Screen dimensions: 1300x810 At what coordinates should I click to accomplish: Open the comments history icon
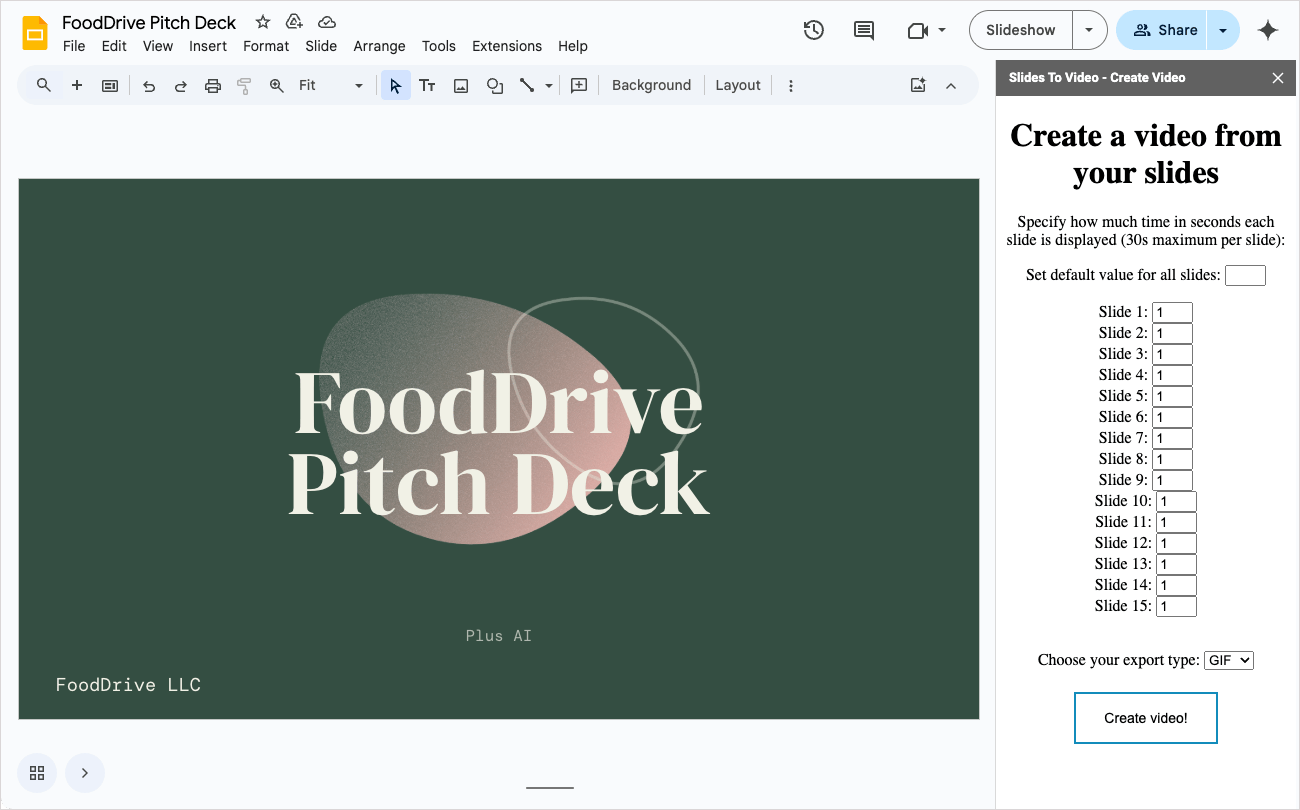click(864, 30)
